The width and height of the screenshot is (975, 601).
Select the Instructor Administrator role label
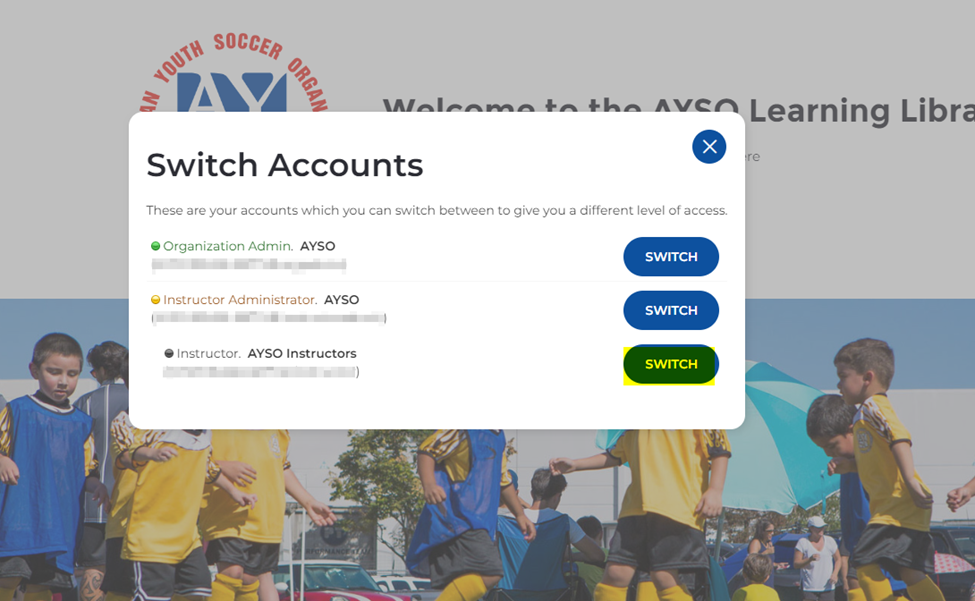[x=240, y=300]
